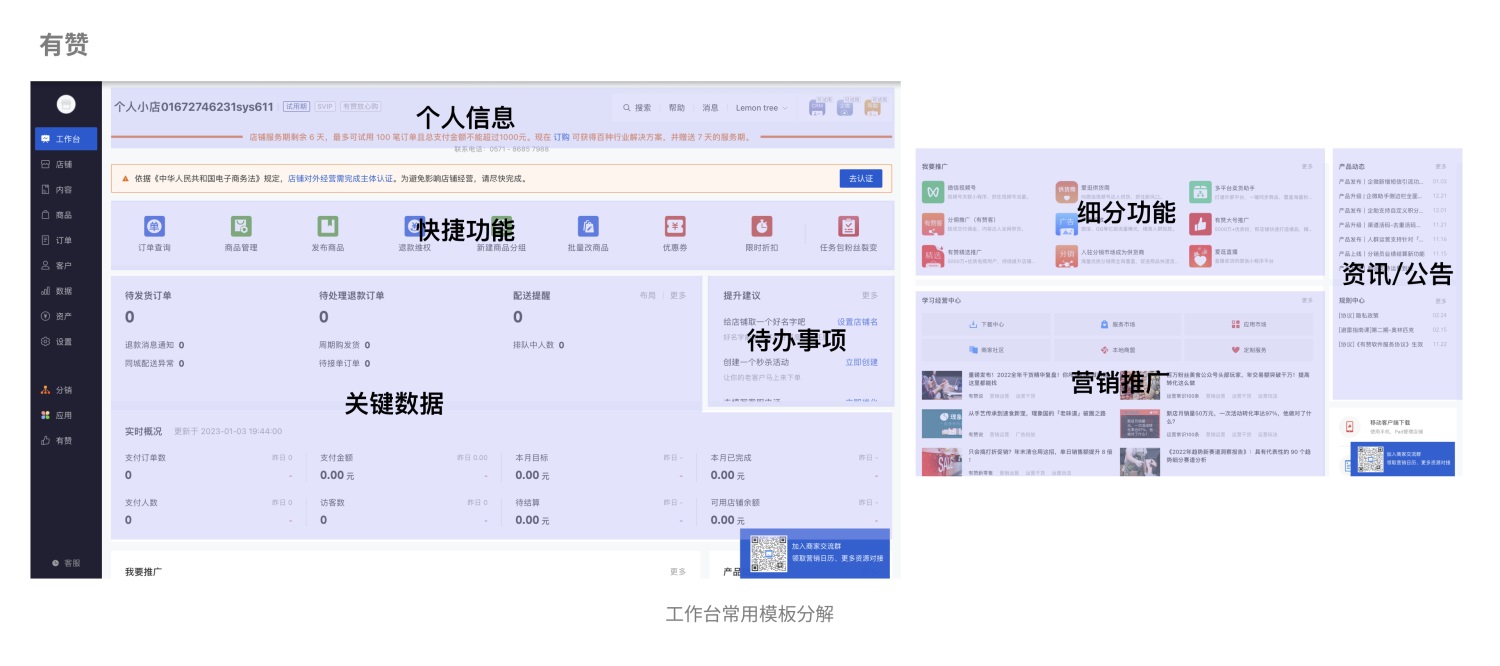The width and height of the screenshot is (1500, 666).
Task: Open the 任务包粉丝裂变 shortcut icon
Action: pyautogui.click(x=848, y=226)
